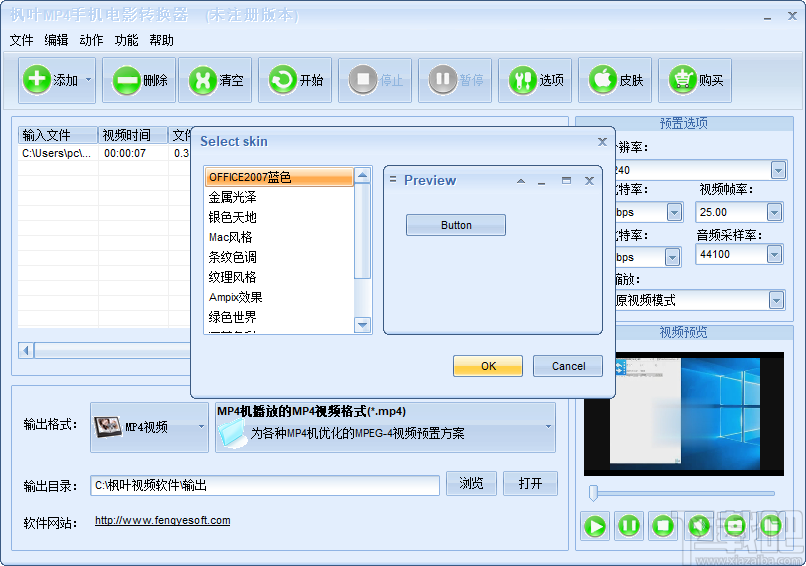Select the 条纹色调 skin
Screen dimensions: 806x566
point(279,257)
